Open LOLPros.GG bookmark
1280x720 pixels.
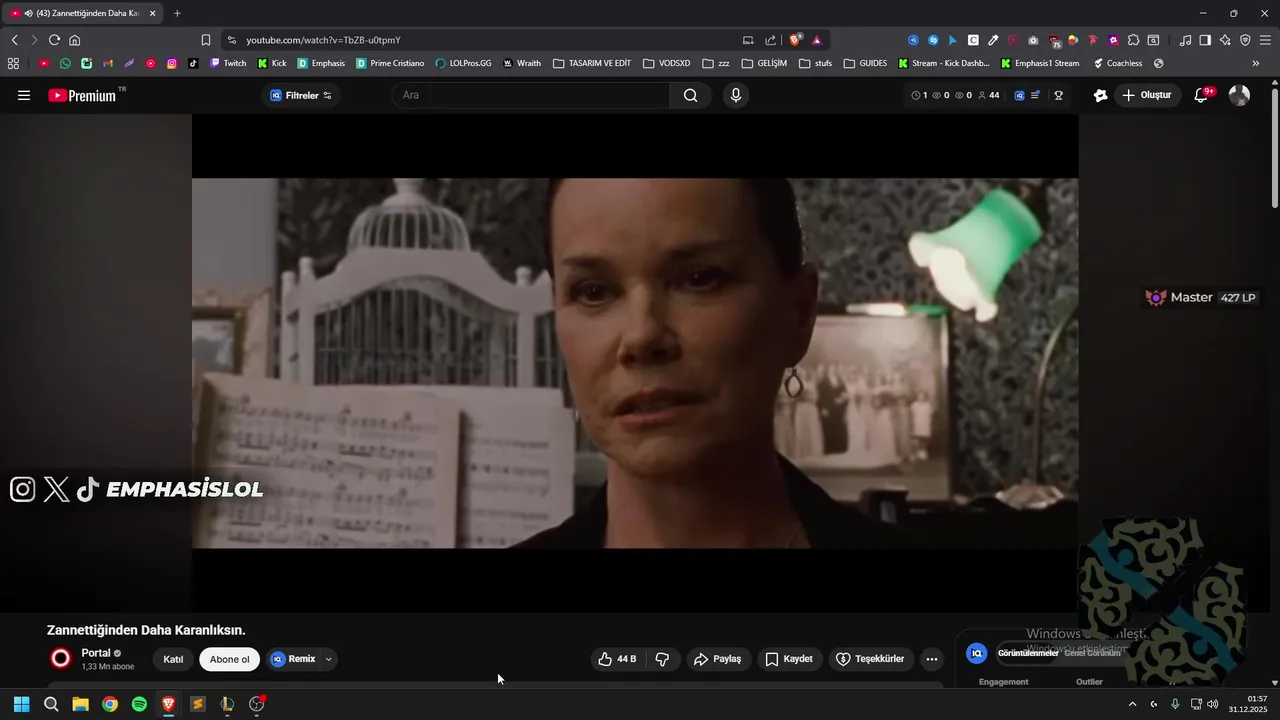pos(463,63)
